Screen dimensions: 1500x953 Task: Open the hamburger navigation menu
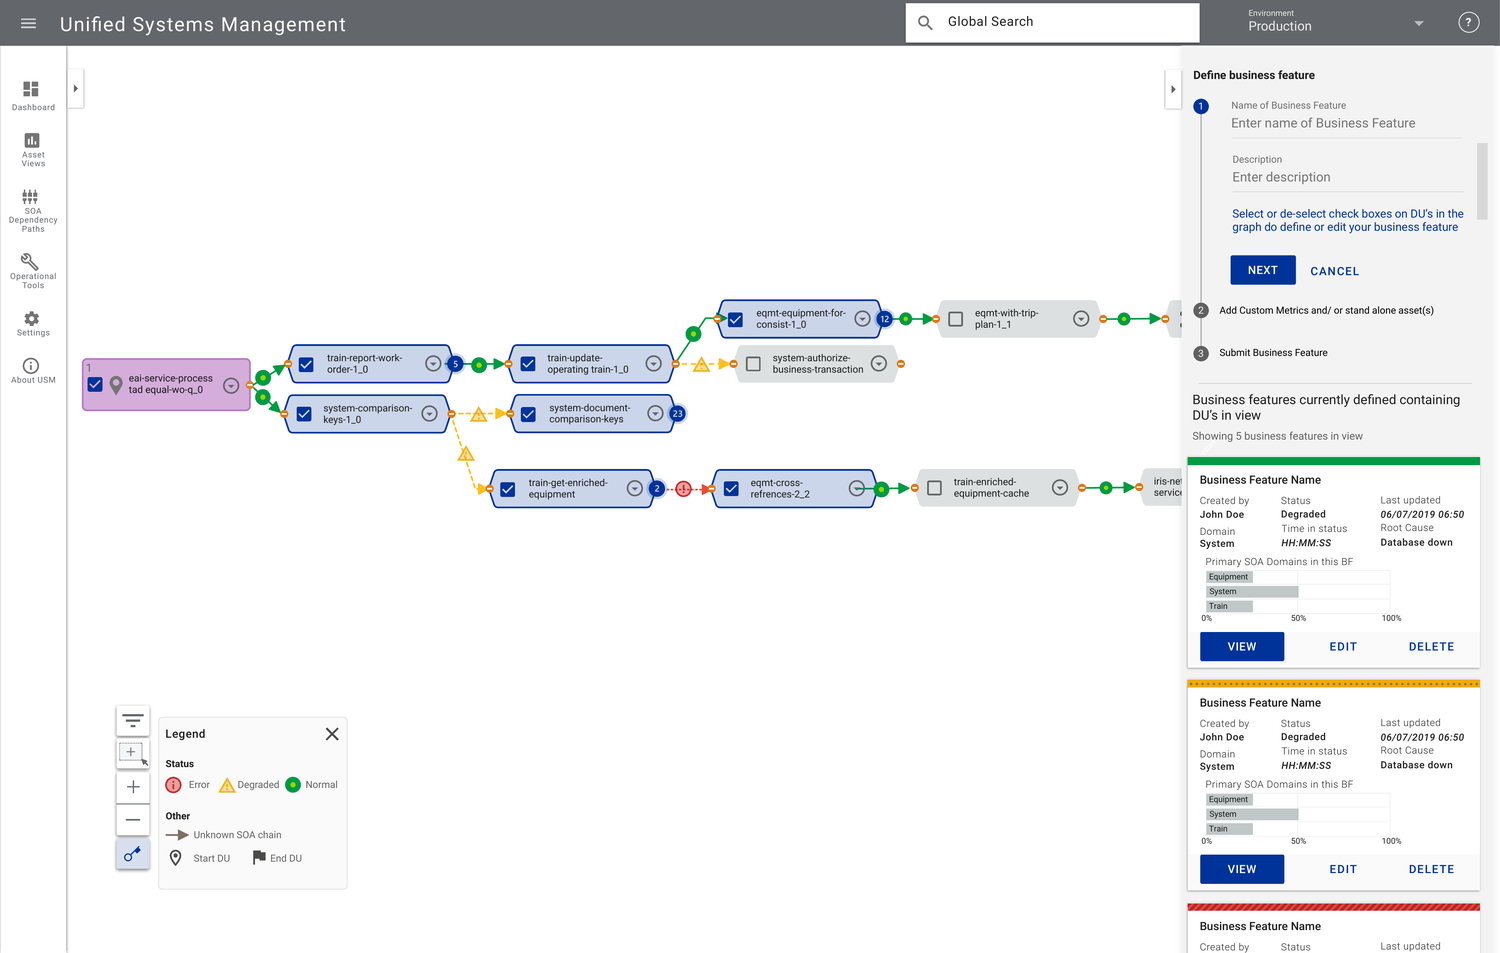29,23
